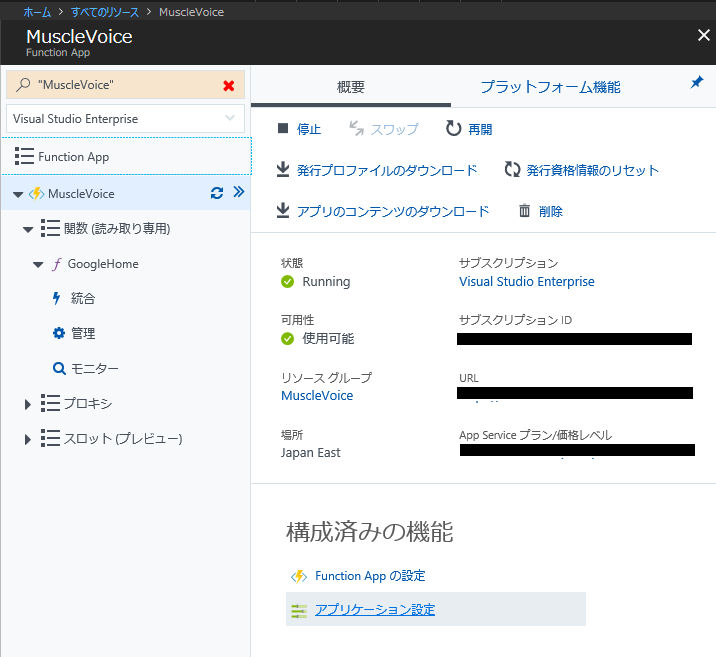Click the download icon for 発行プロファイル
This screenshot has height=657, width=716.
283,169
